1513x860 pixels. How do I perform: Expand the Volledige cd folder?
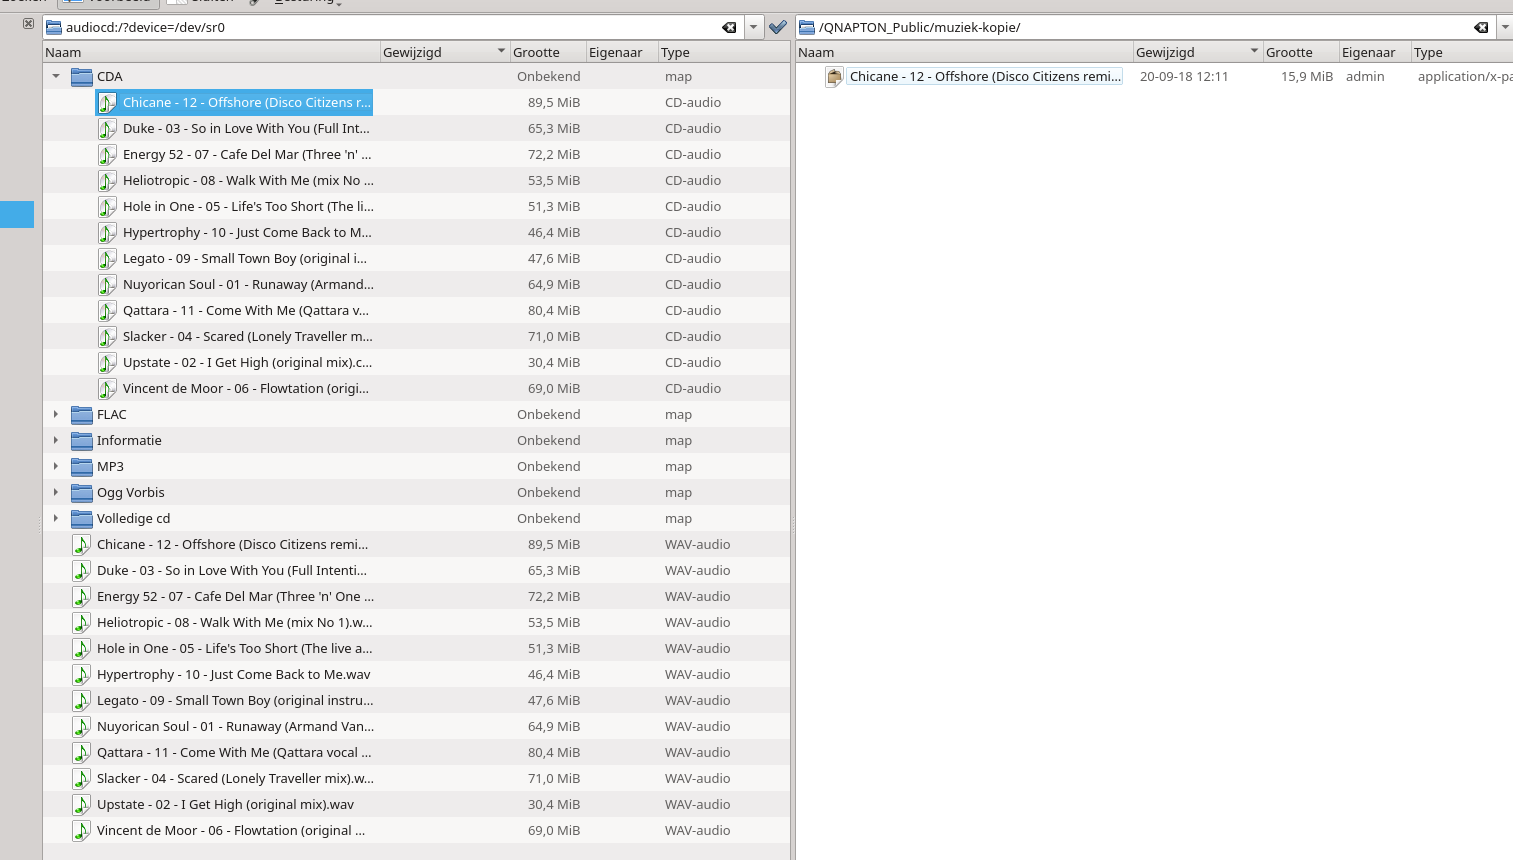click(56, 518)
